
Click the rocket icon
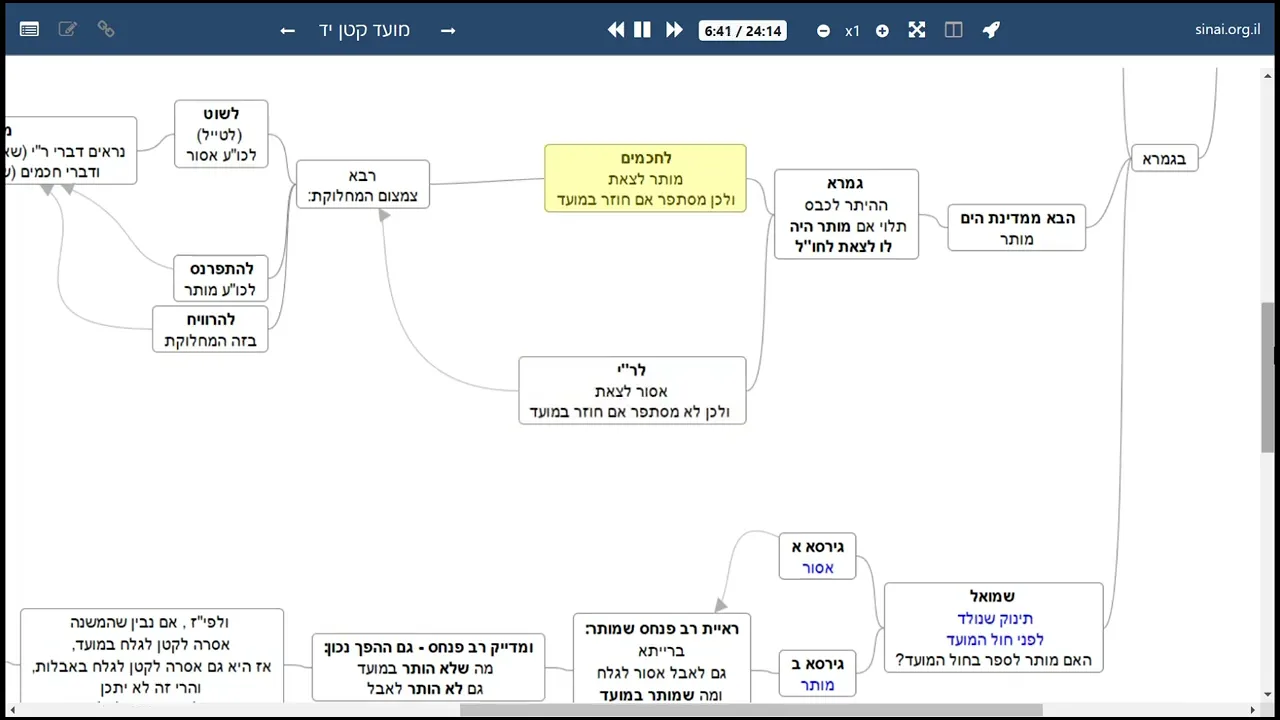pyautogui.click(x=991, y=30)
